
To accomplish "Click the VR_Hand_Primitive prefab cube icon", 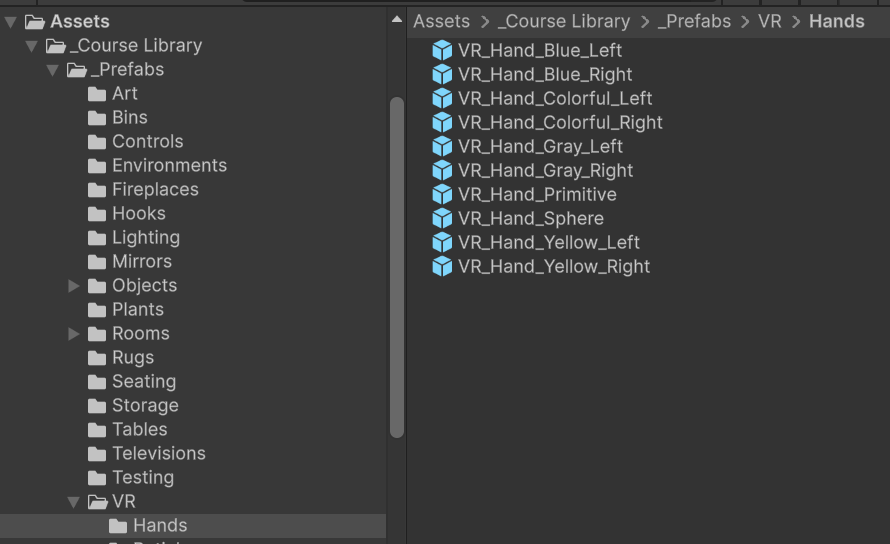I will point(442,194).
